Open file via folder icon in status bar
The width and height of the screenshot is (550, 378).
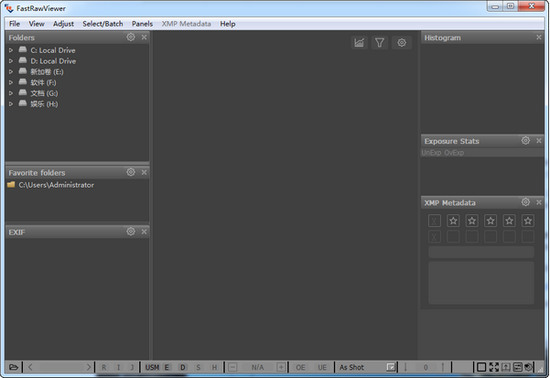pos(13,367)
